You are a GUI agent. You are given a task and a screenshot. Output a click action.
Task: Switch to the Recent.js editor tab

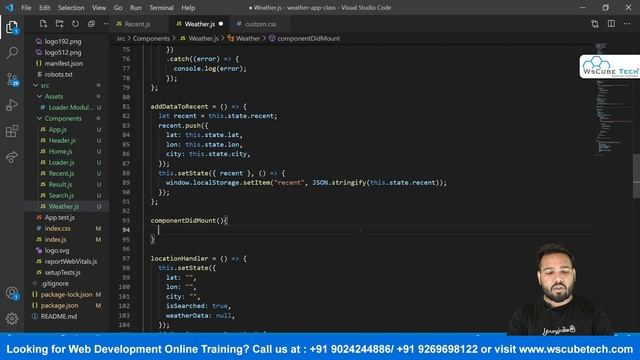tap(139, 24)
